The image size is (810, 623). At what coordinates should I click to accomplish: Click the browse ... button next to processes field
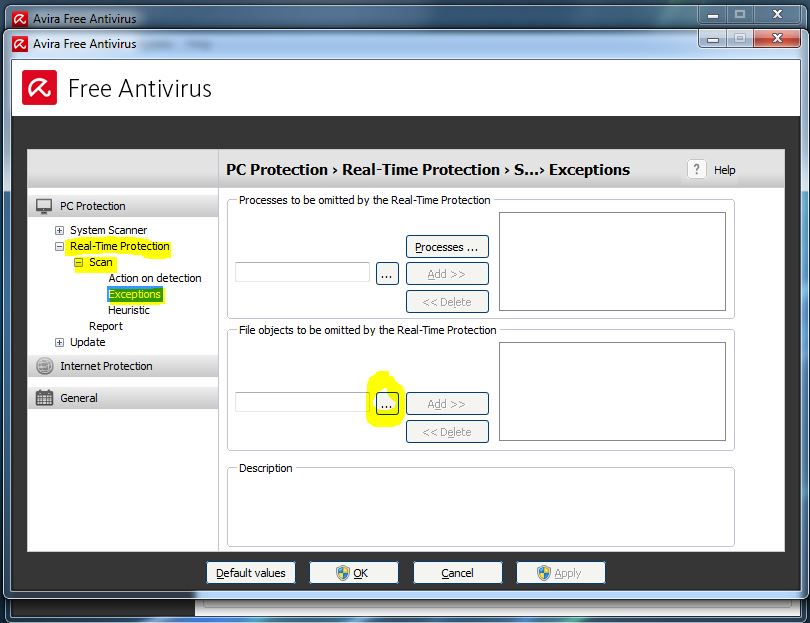tap(387, 272)
